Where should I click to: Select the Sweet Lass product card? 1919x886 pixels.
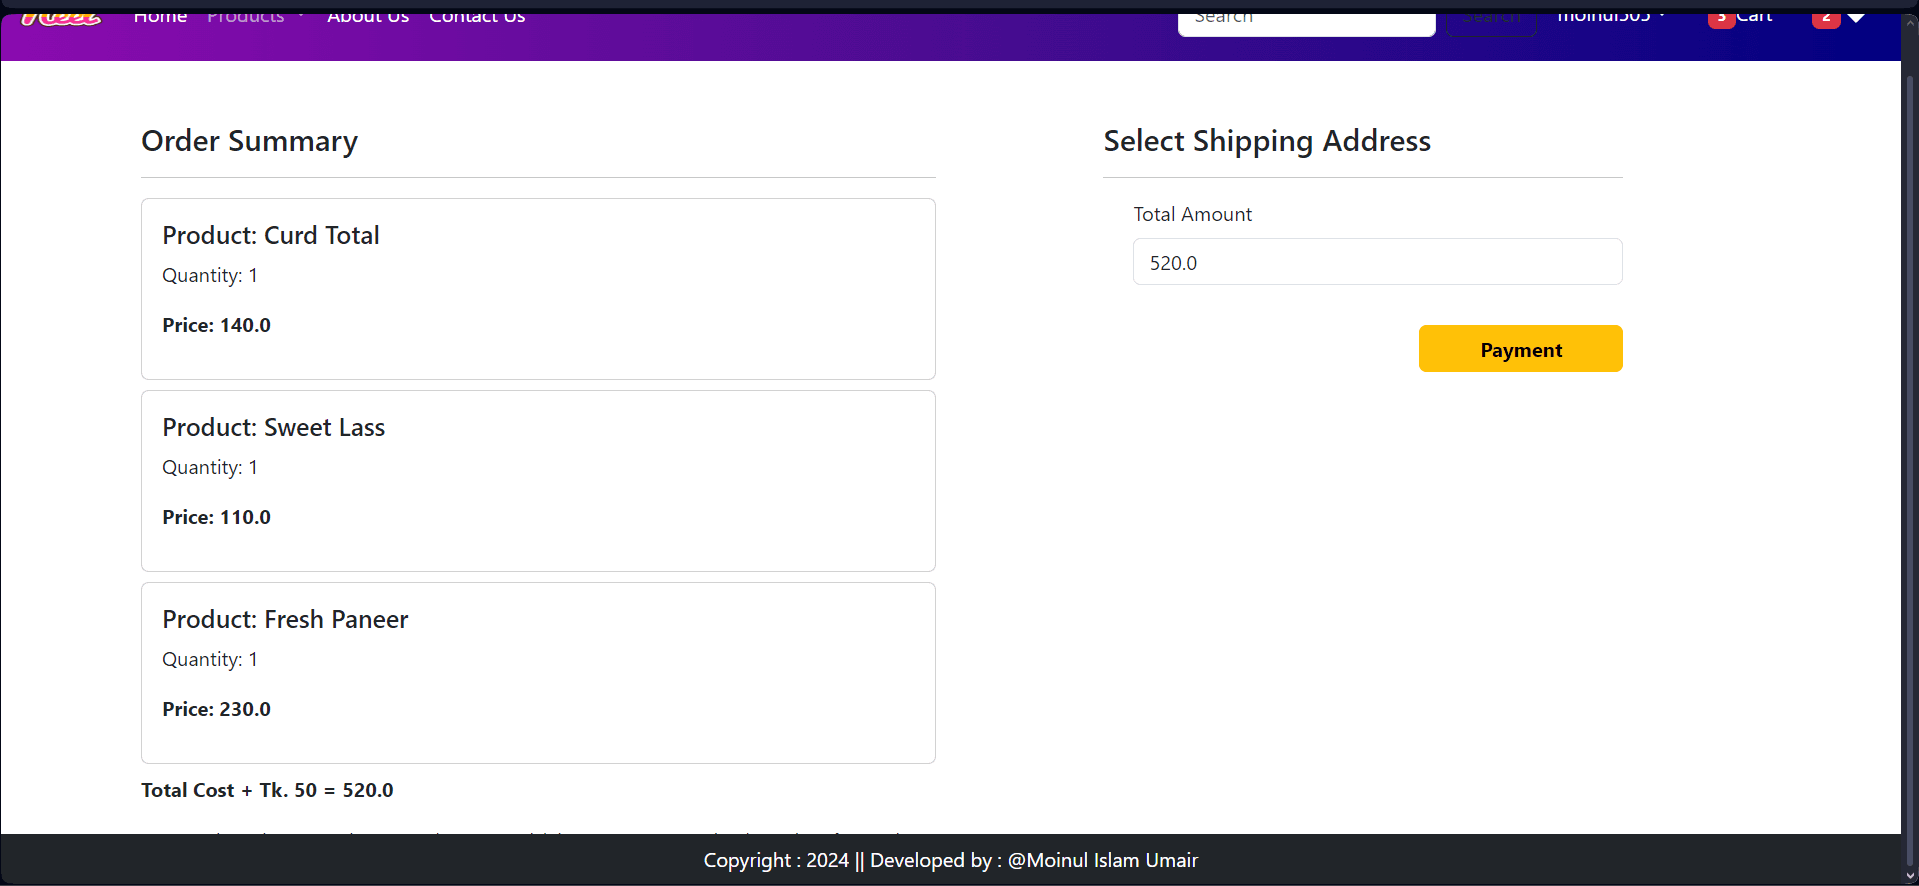538,481
